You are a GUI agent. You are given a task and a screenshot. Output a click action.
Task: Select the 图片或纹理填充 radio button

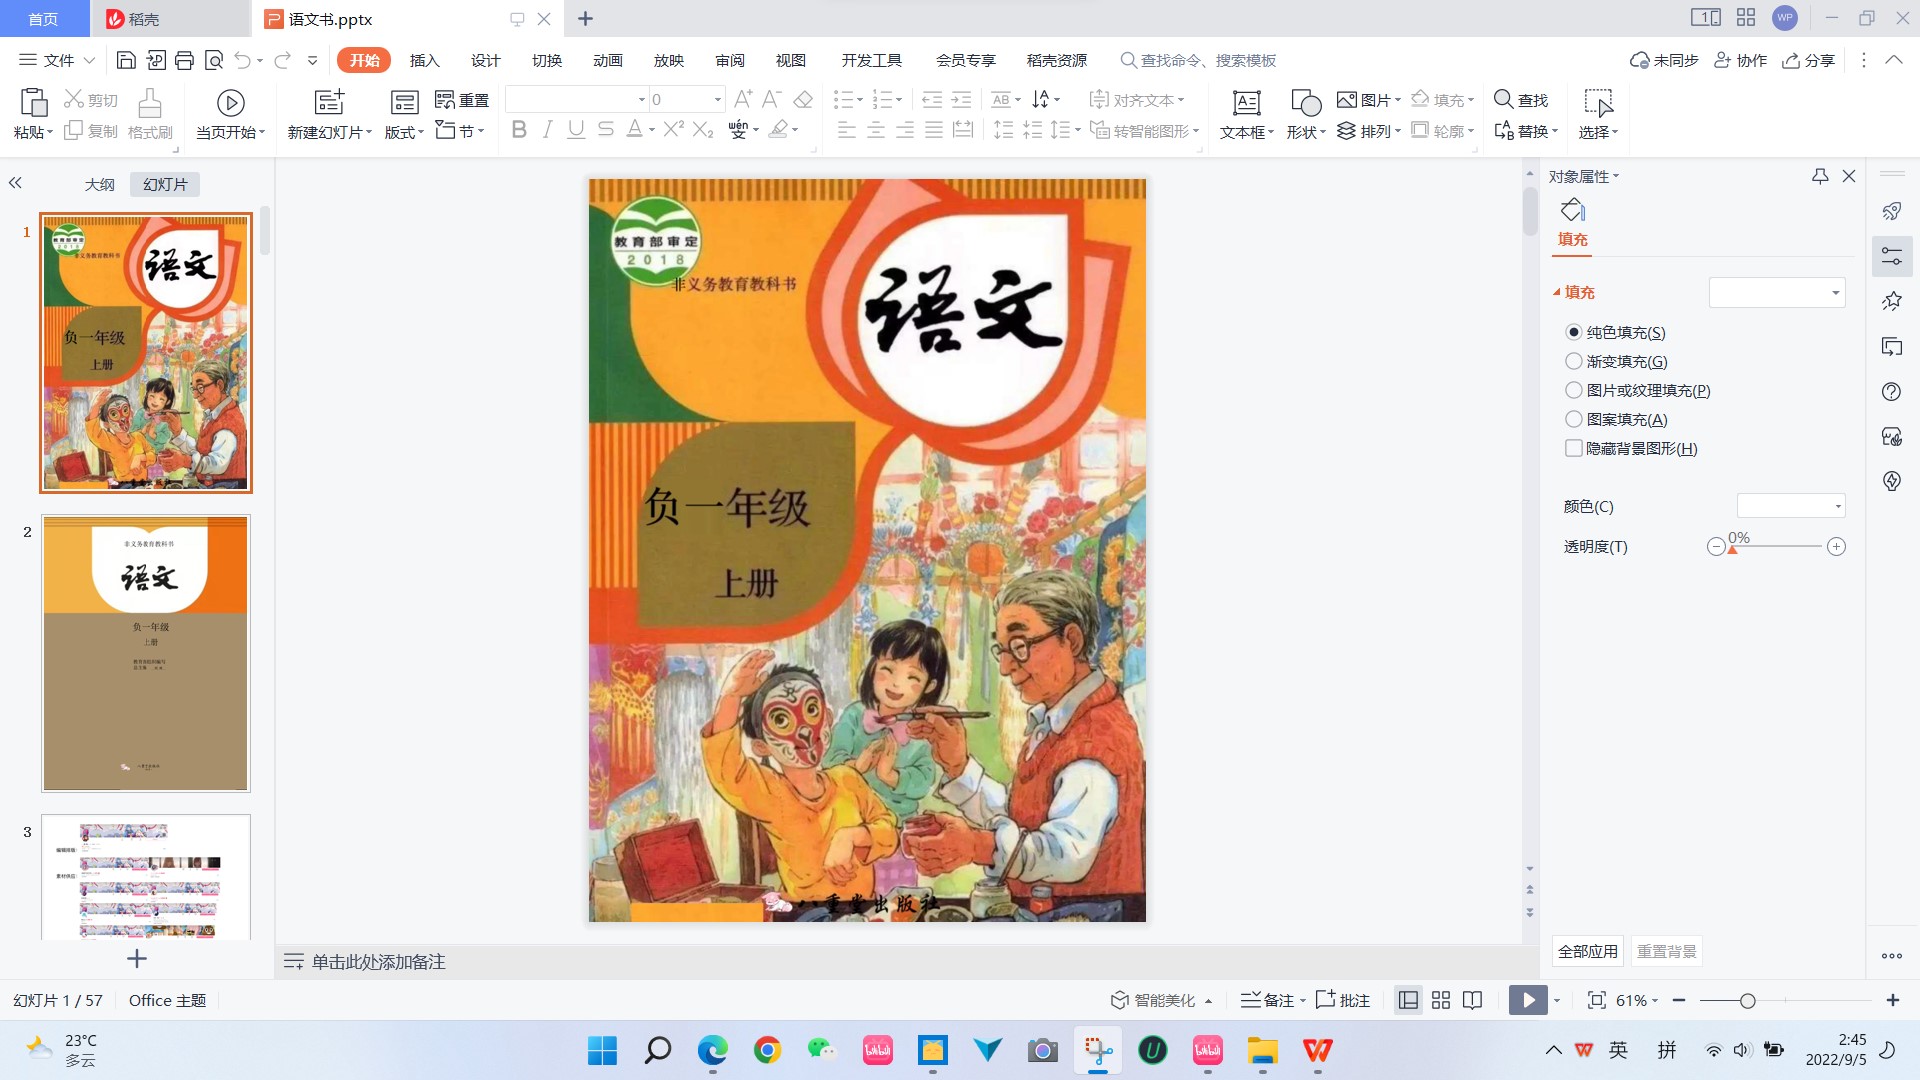[x=1574, y=390]
